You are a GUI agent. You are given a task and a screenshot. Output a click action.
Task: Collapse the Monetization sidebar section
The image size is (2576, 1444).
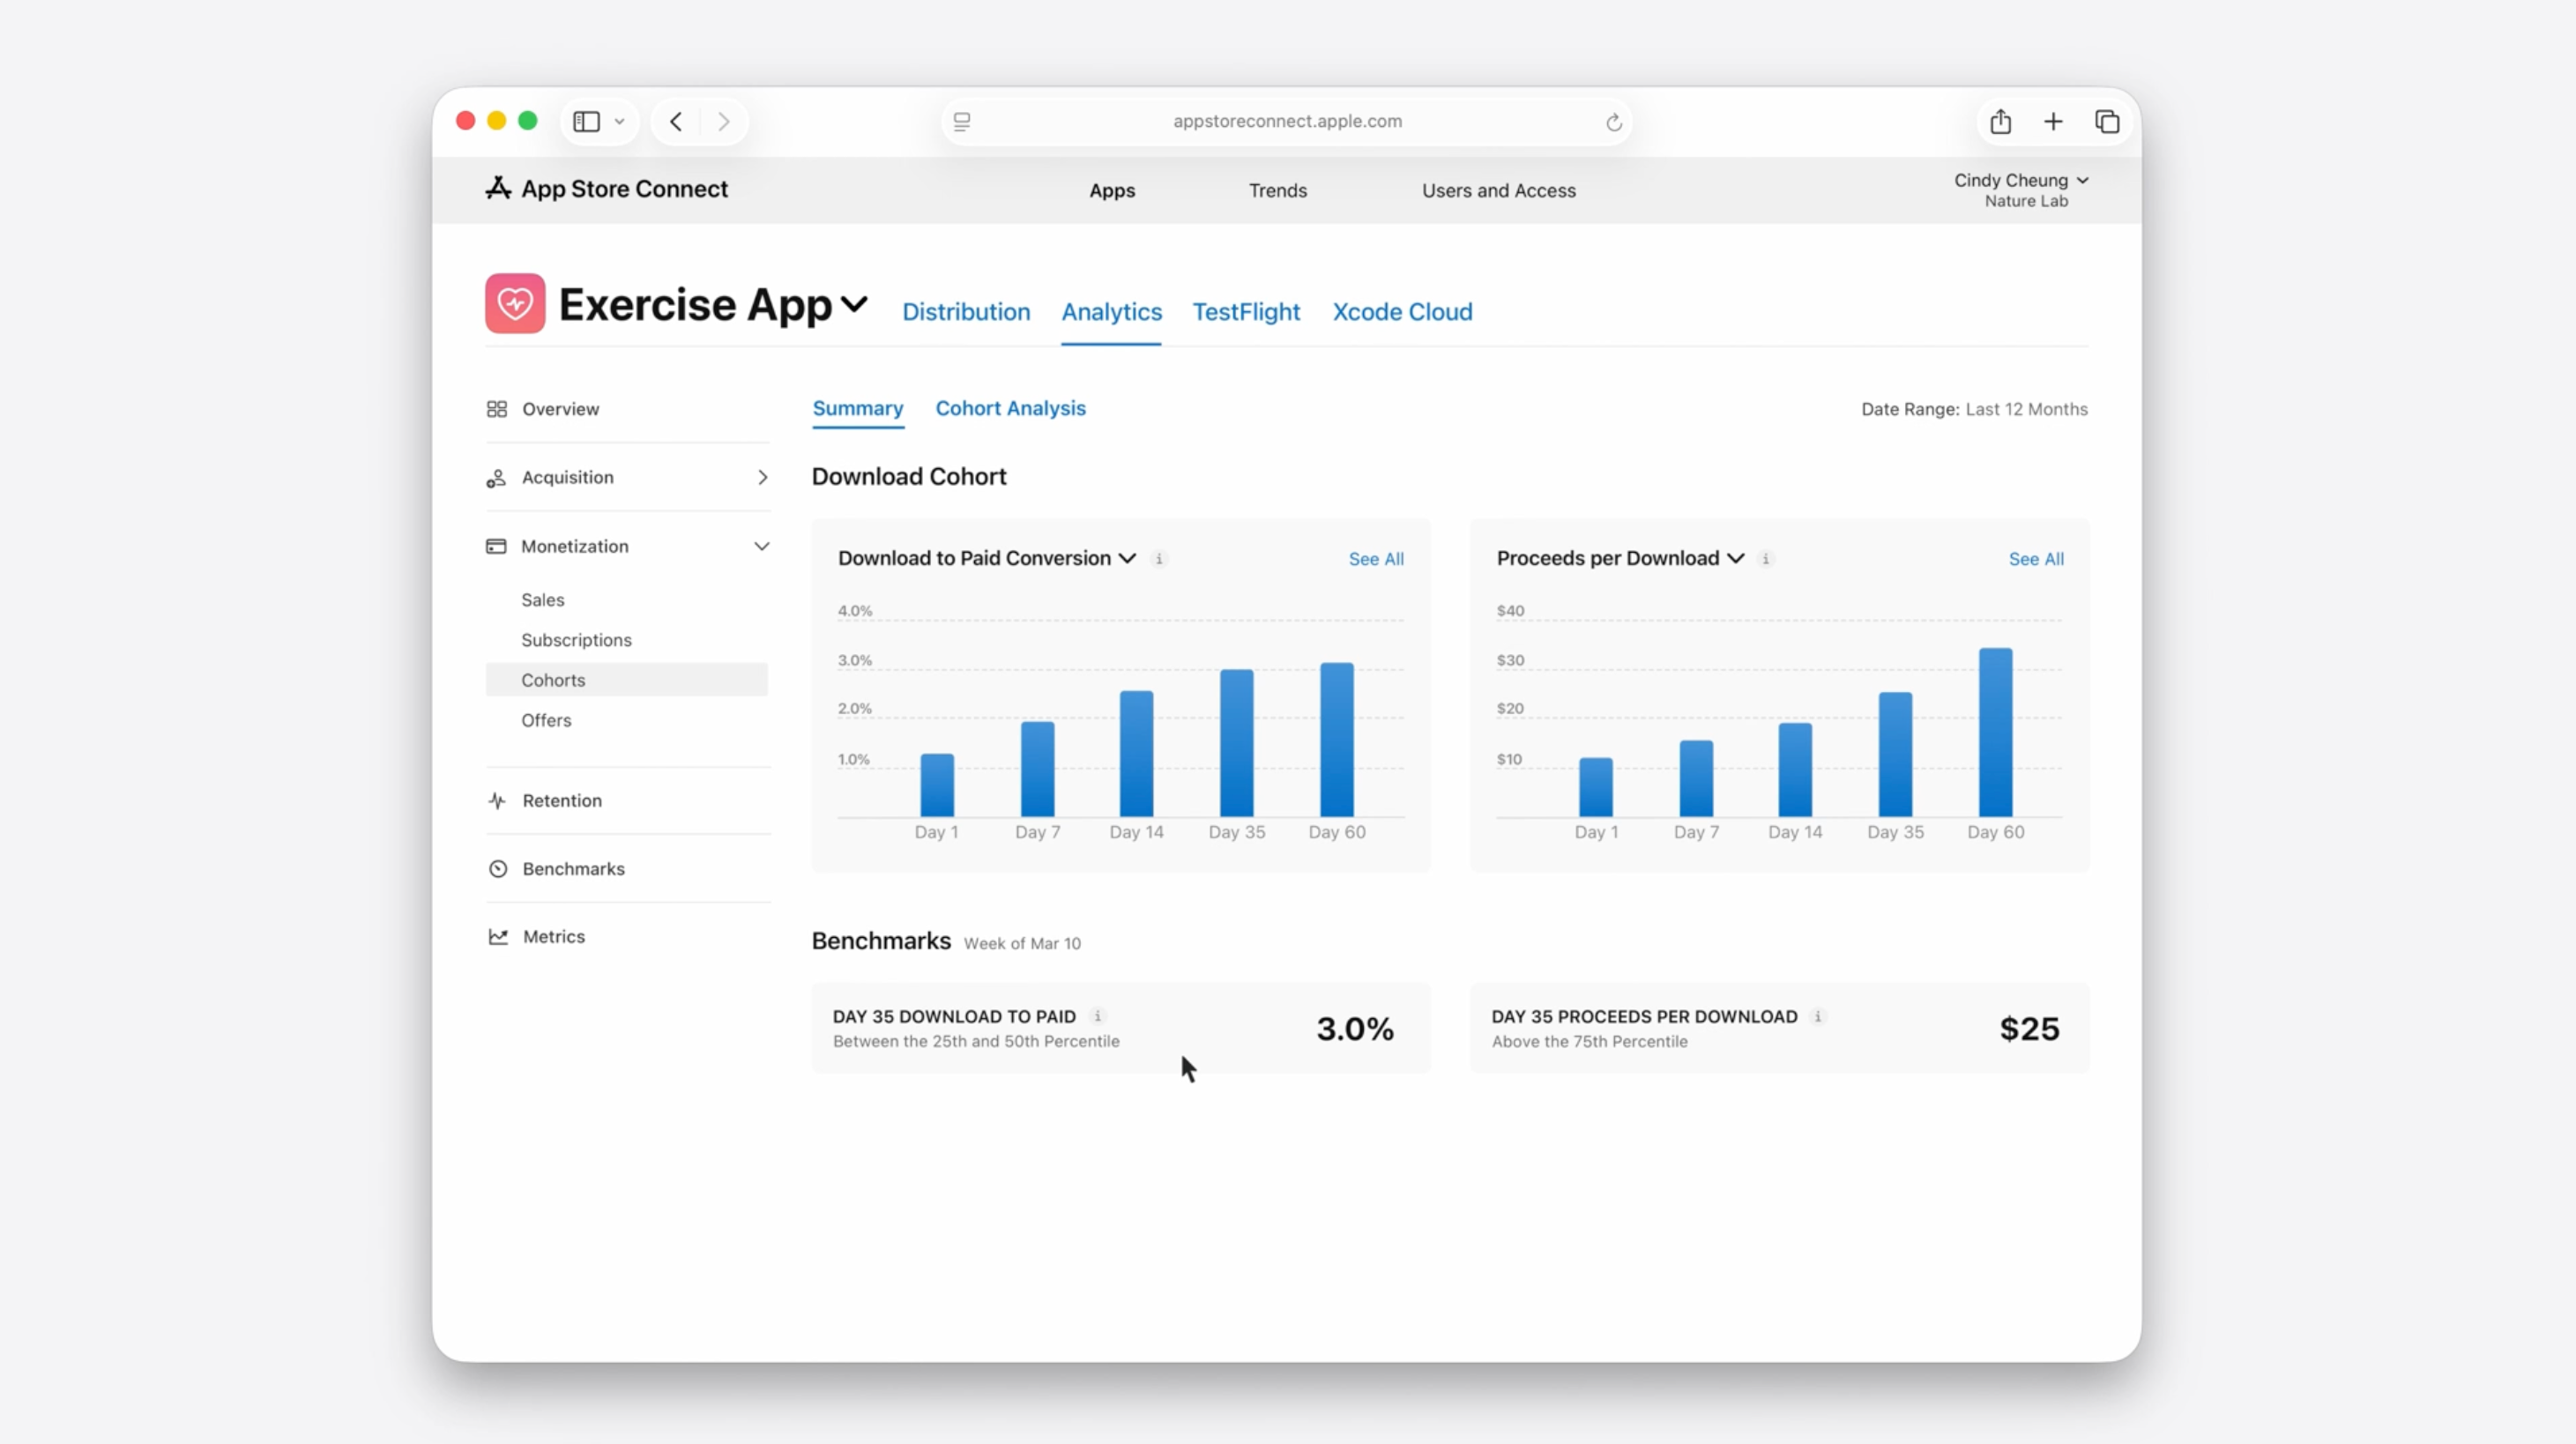(x=762, y=546)
